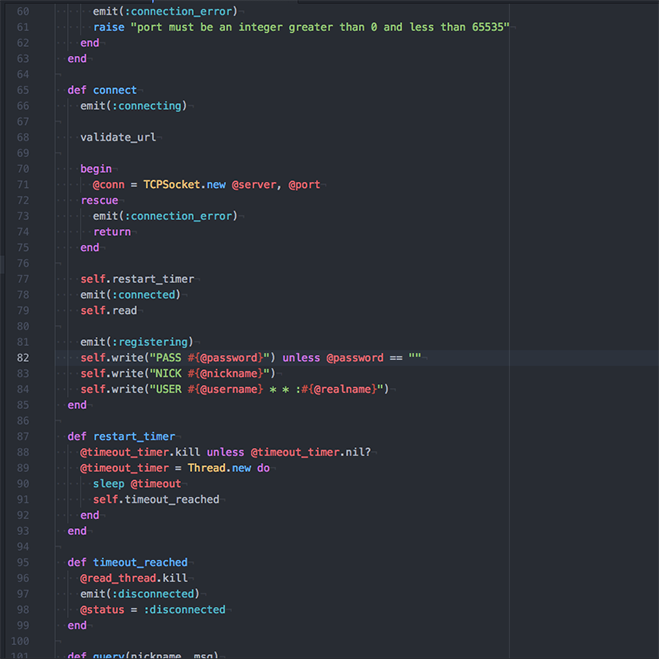Click the 'end' keyword on line 99
This screenshot has height=659, width=659.
click(x=77, y=625)
